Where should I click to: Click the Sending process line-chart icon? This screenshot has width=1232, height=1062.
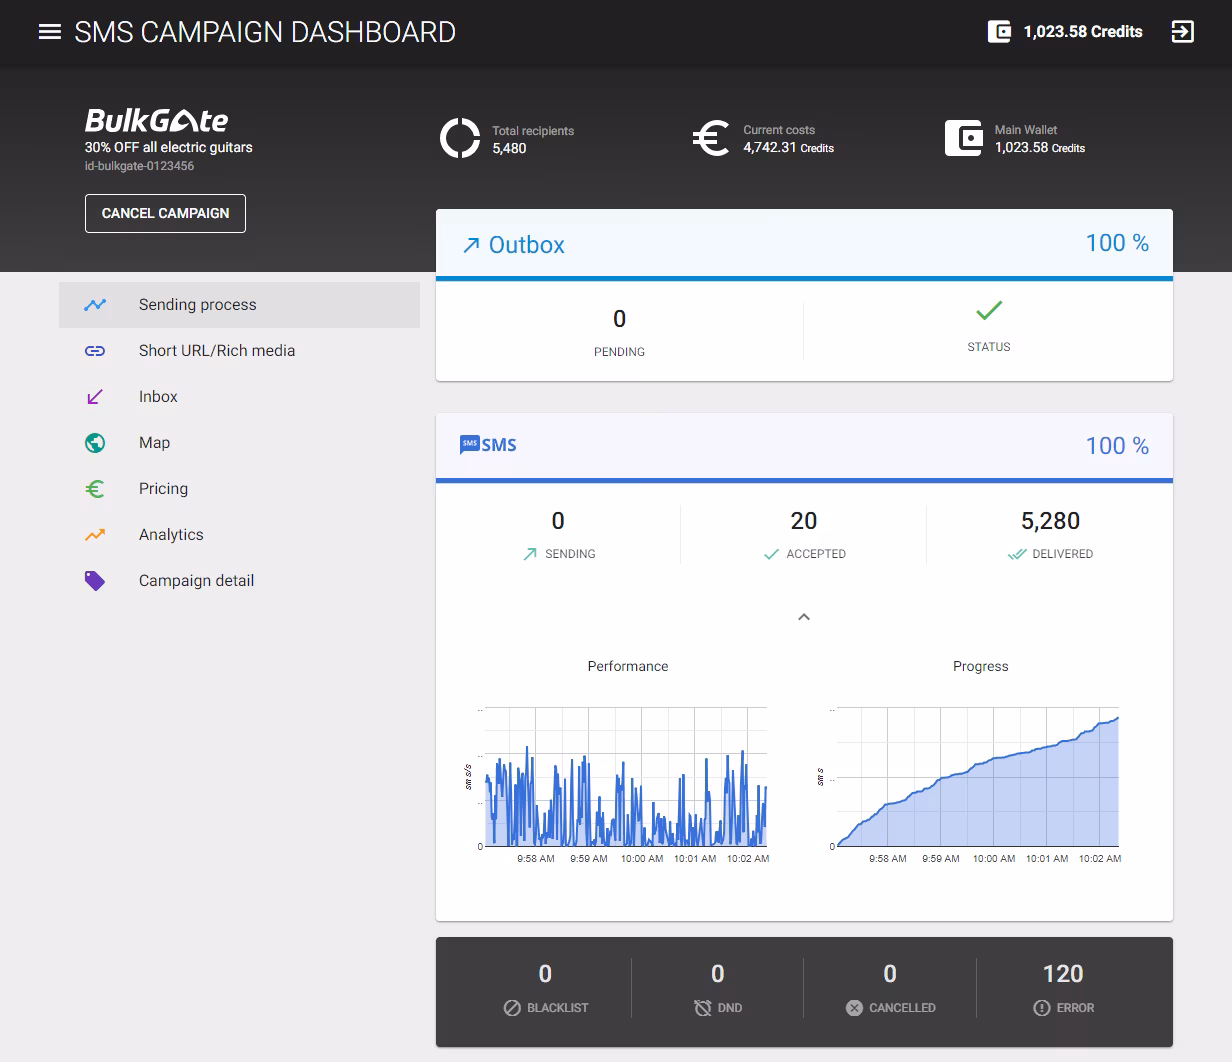point(95,305)
